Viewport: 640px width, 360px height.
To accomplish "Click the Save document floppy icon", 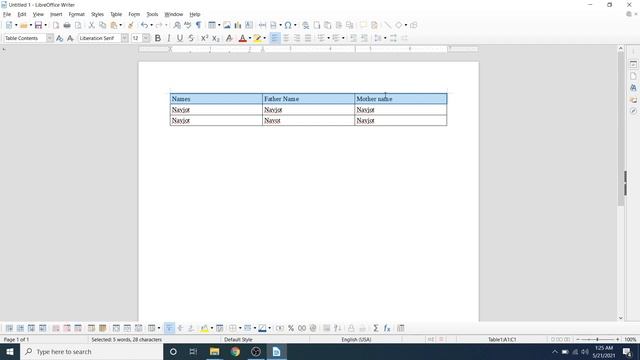I will [x=38, y=25].
